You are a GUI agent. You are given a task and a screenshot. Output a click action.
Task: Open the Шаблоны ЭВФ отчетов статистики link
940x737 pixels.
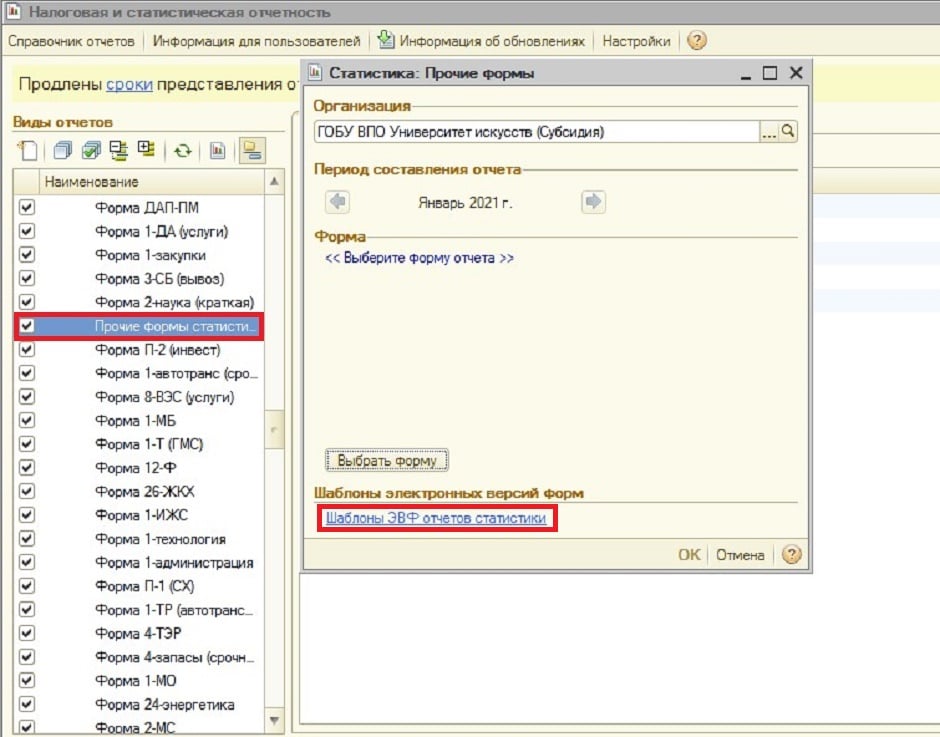click(x=436, y=518)
